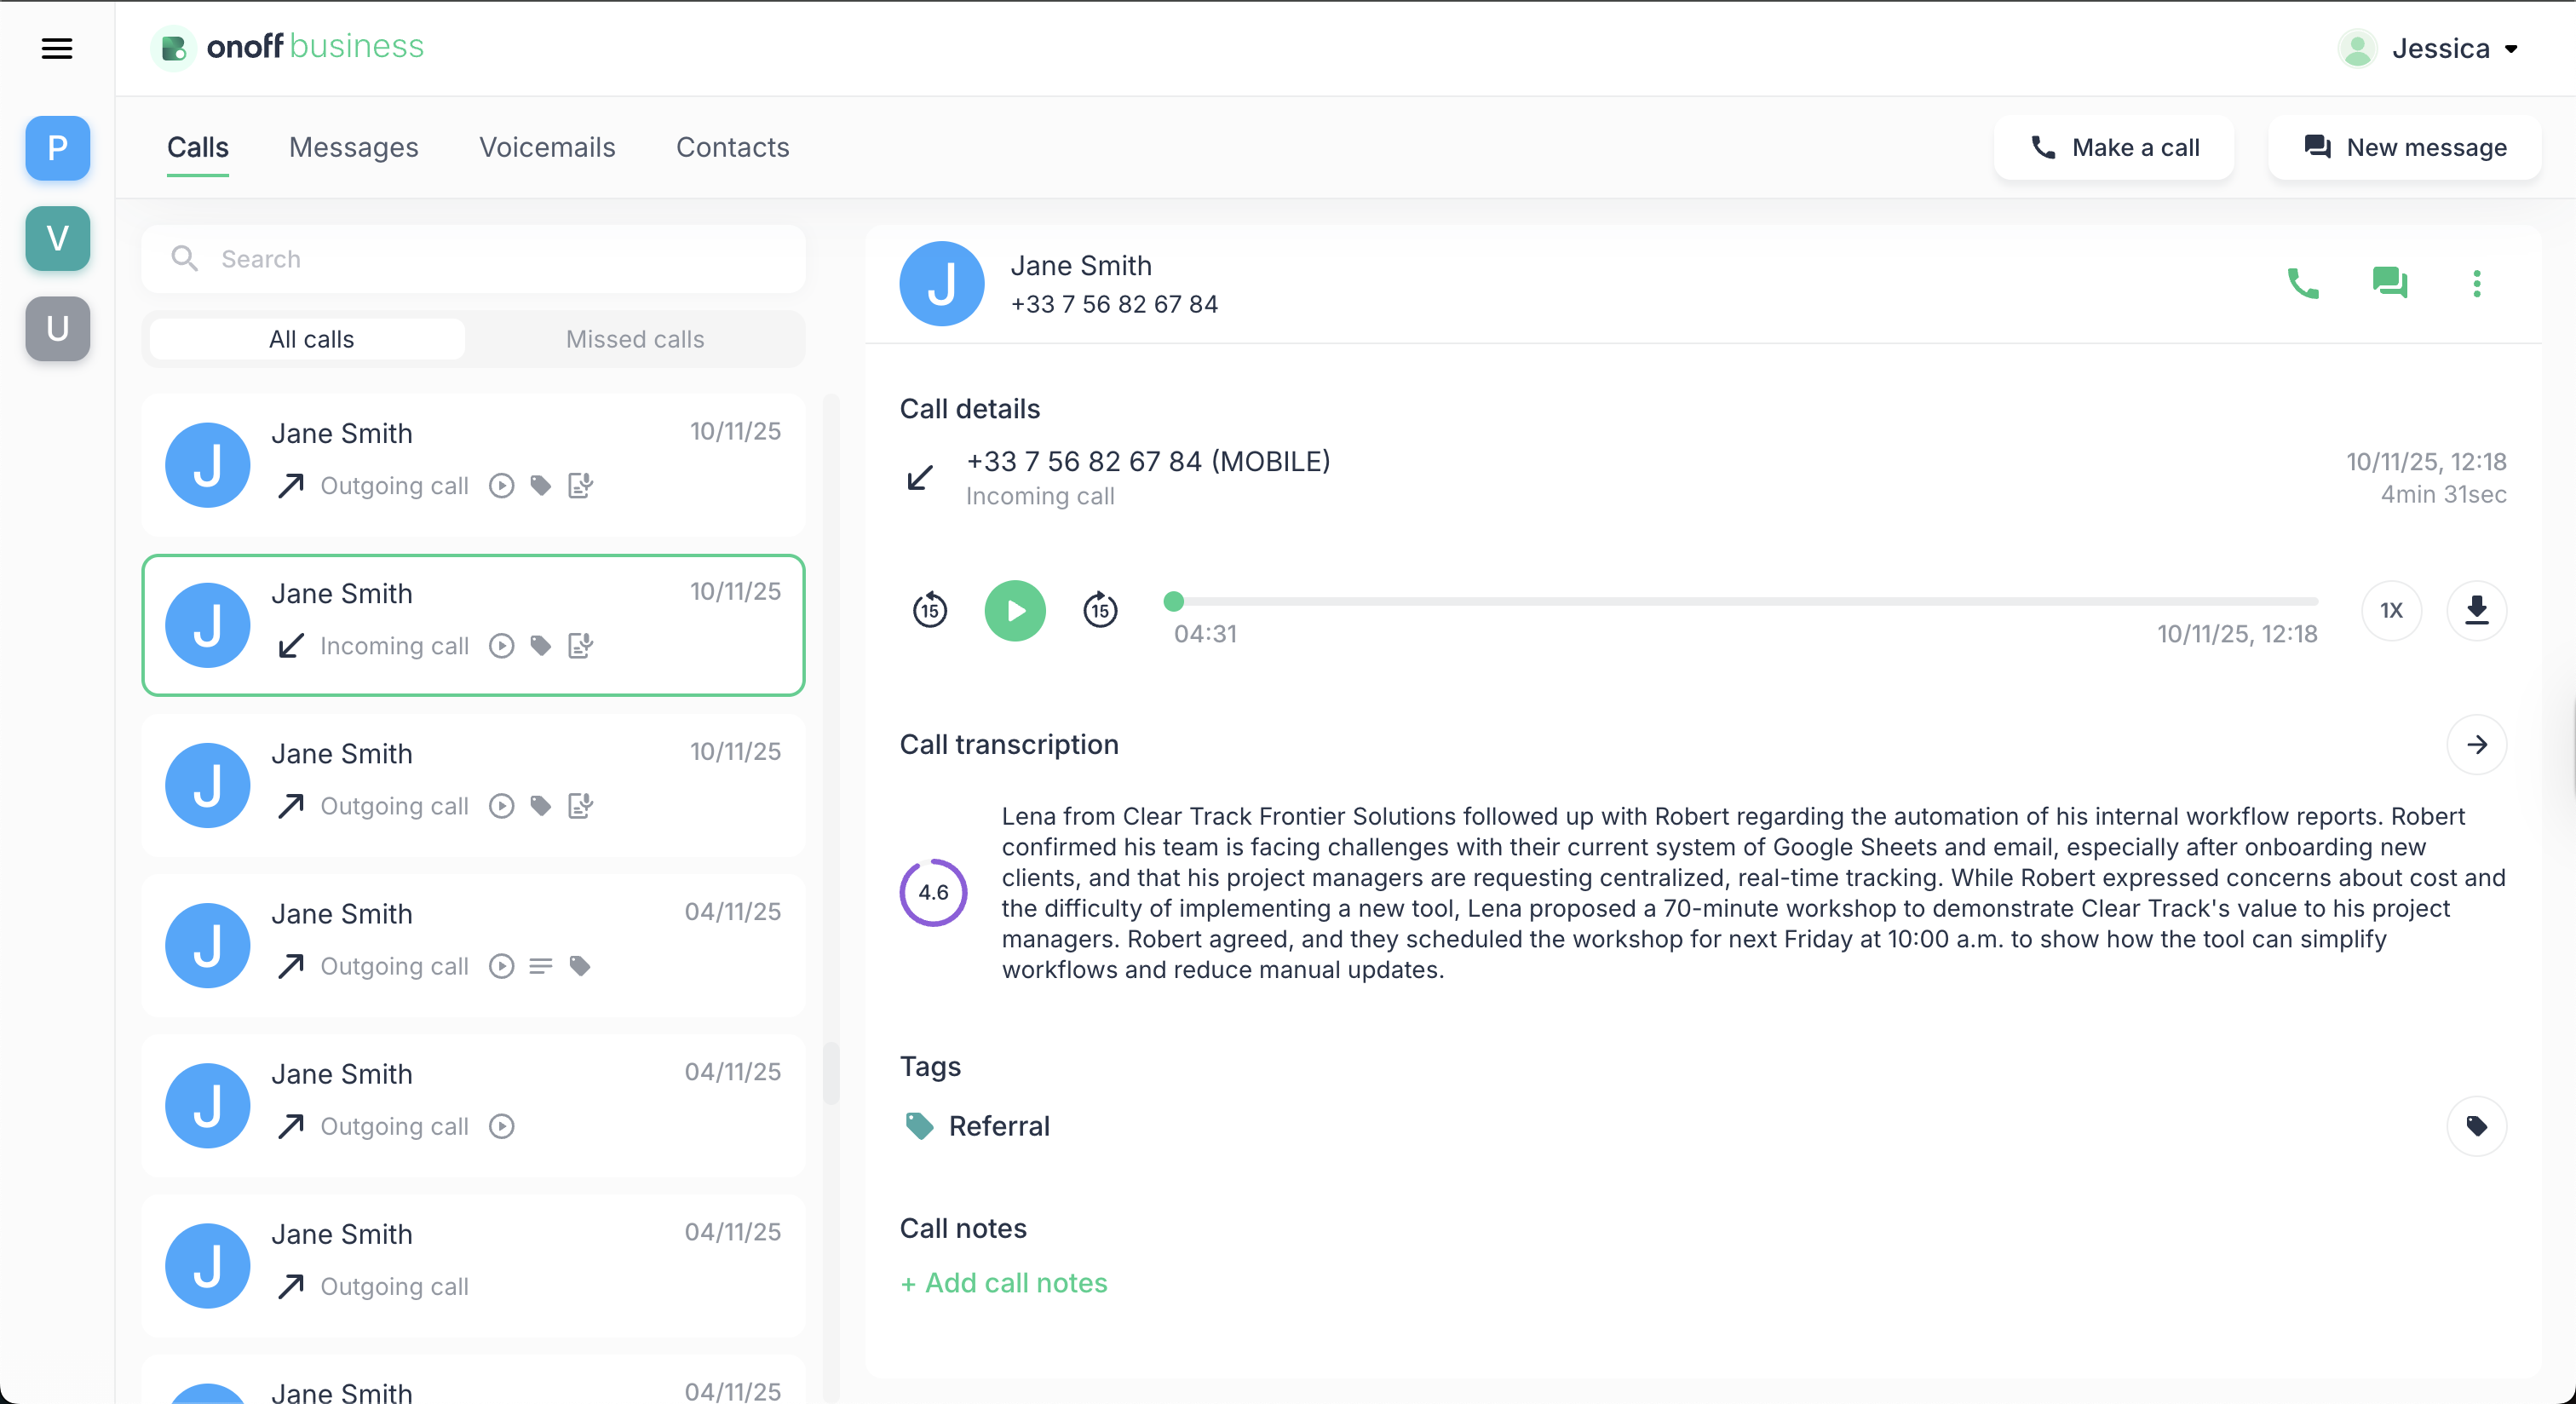Viewport: 2576px width, 1404px height.
Task: Rewind recording by 15 seconds
Action: pyautogui.click(x=930, y=610)
